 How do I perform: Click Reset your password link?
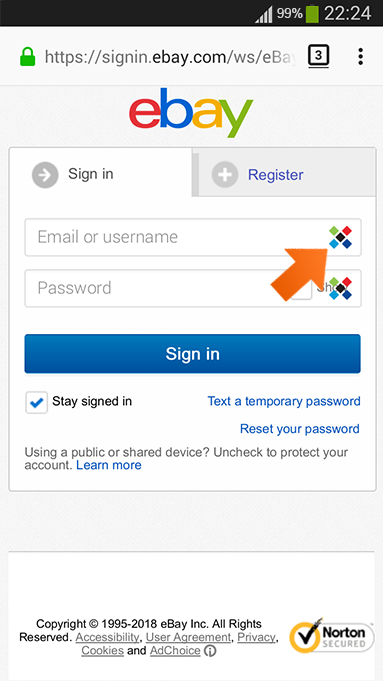300,429
